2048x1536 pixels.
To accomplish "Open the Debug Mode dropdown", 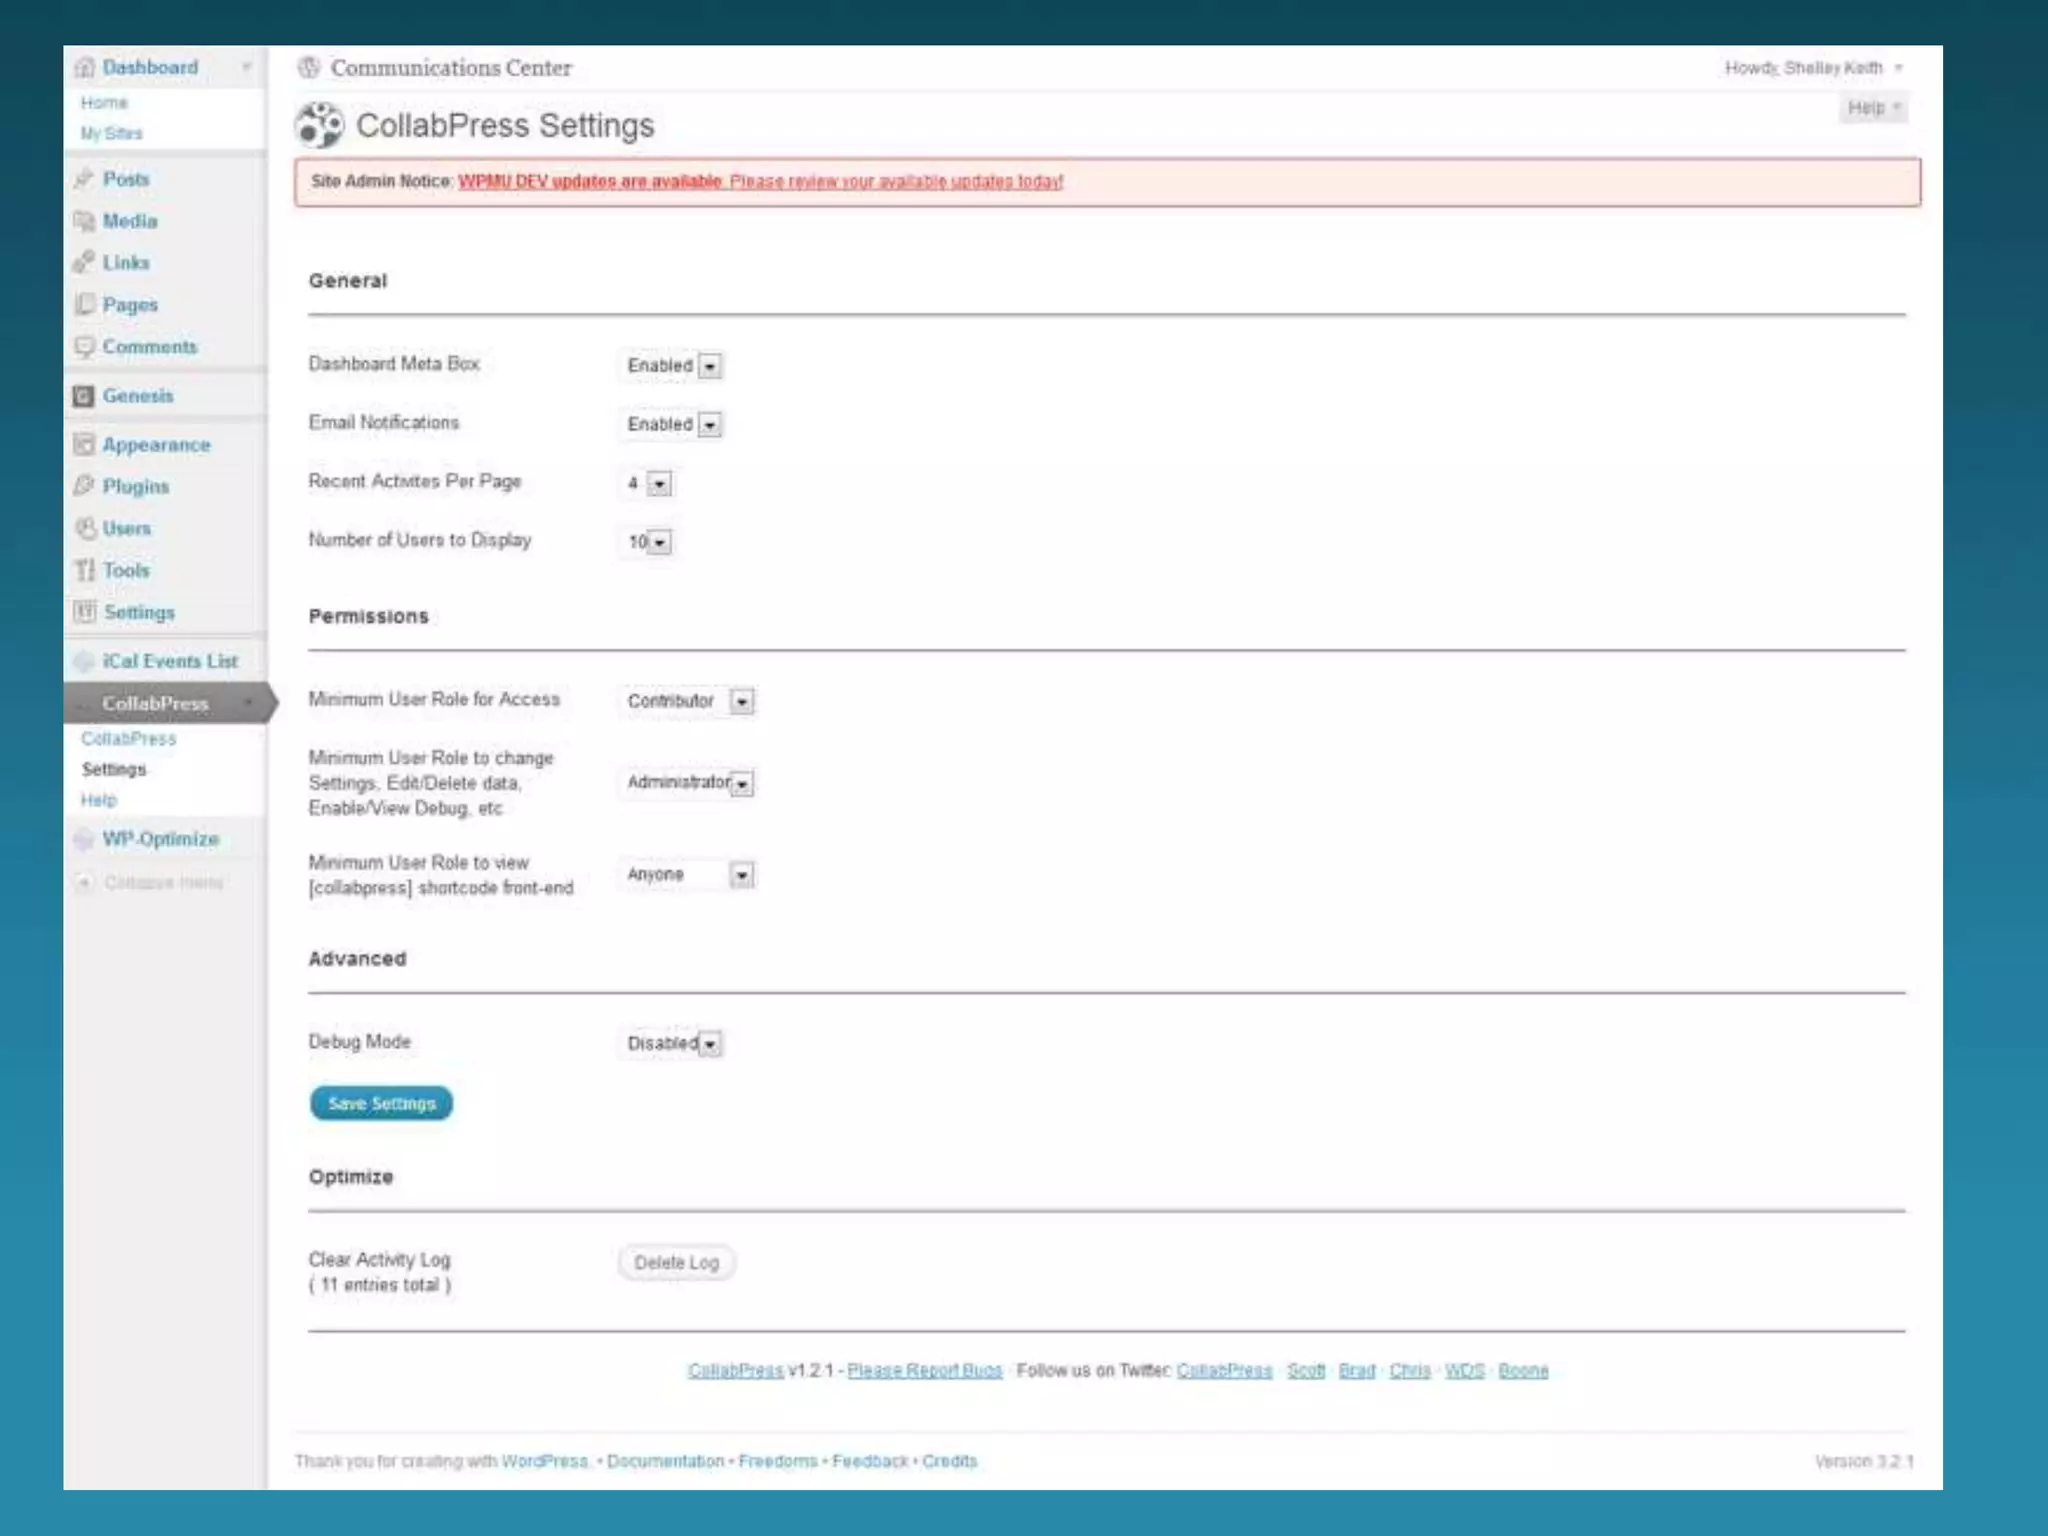I will coord(671,1044).
